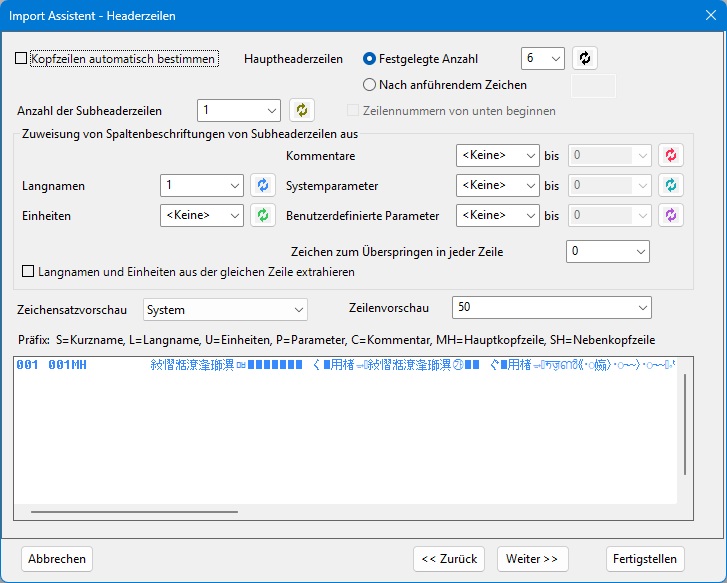Click the Fertigstellen button
This screenshot has height=583, width=727.
click(x=645, y=559)
